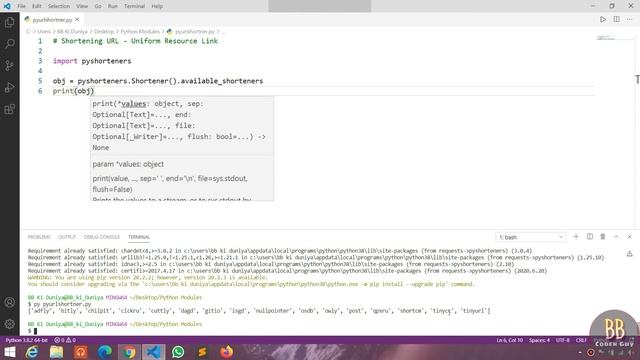
Task: Open the Windows Start button
Action: (9, 352)
